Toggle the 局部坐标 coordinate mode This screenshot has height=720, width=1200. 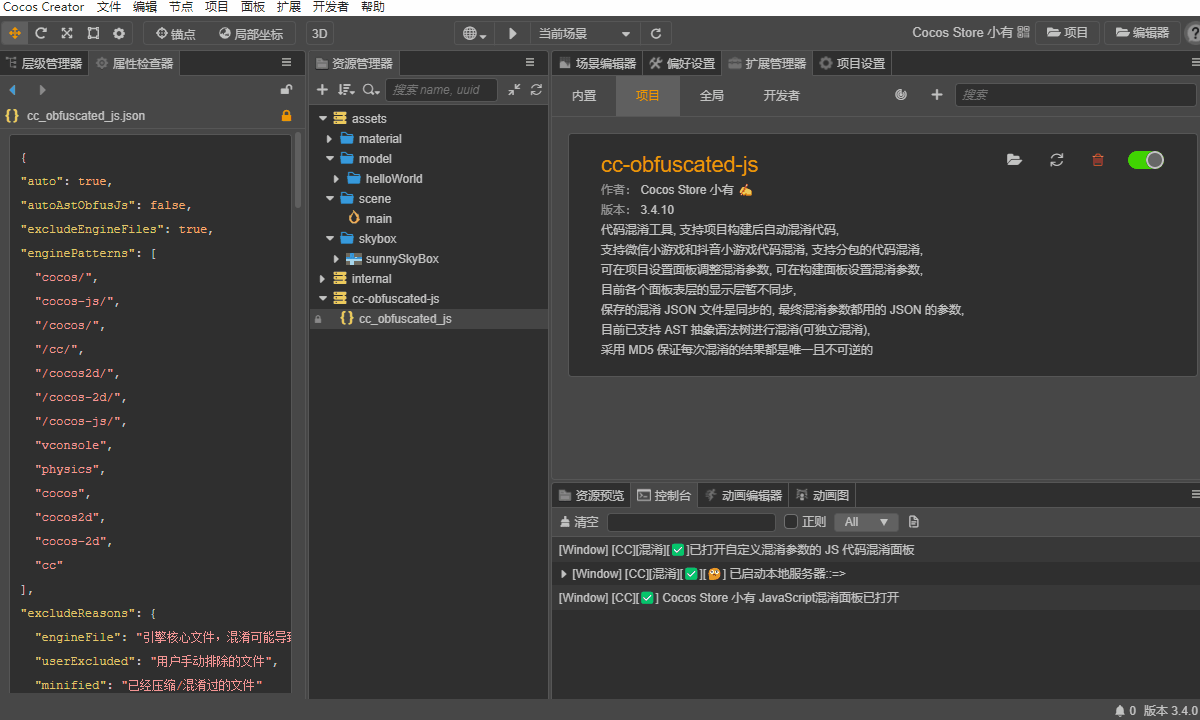click(251, 33)
